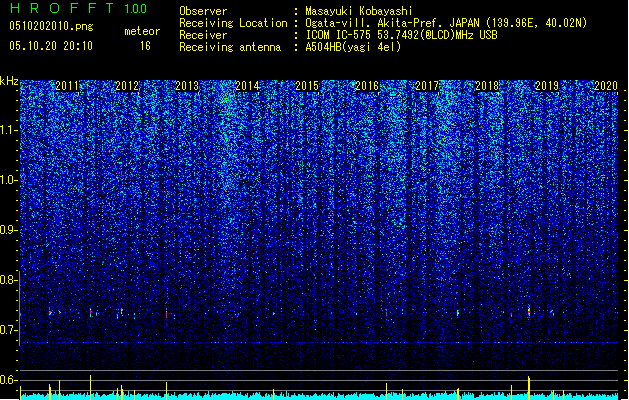This screenshot has height=400, width=629.
Task: Click the receiver ICOM IC-575 line
Action: click(x=401, y=35)
